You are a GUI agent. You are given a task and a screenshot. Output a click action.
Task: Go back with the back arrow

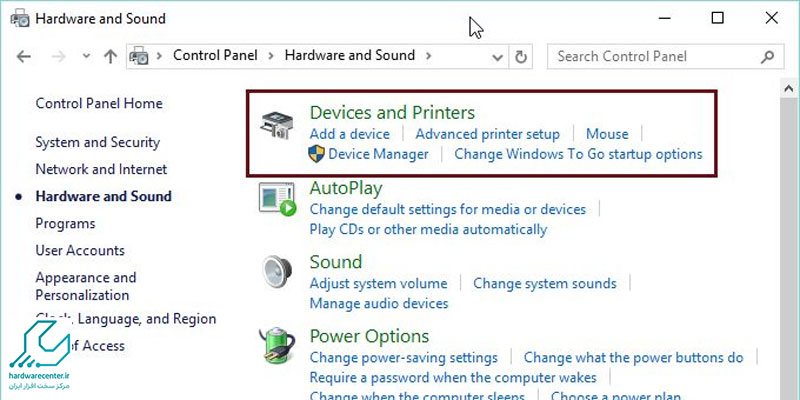click(23, 56)
